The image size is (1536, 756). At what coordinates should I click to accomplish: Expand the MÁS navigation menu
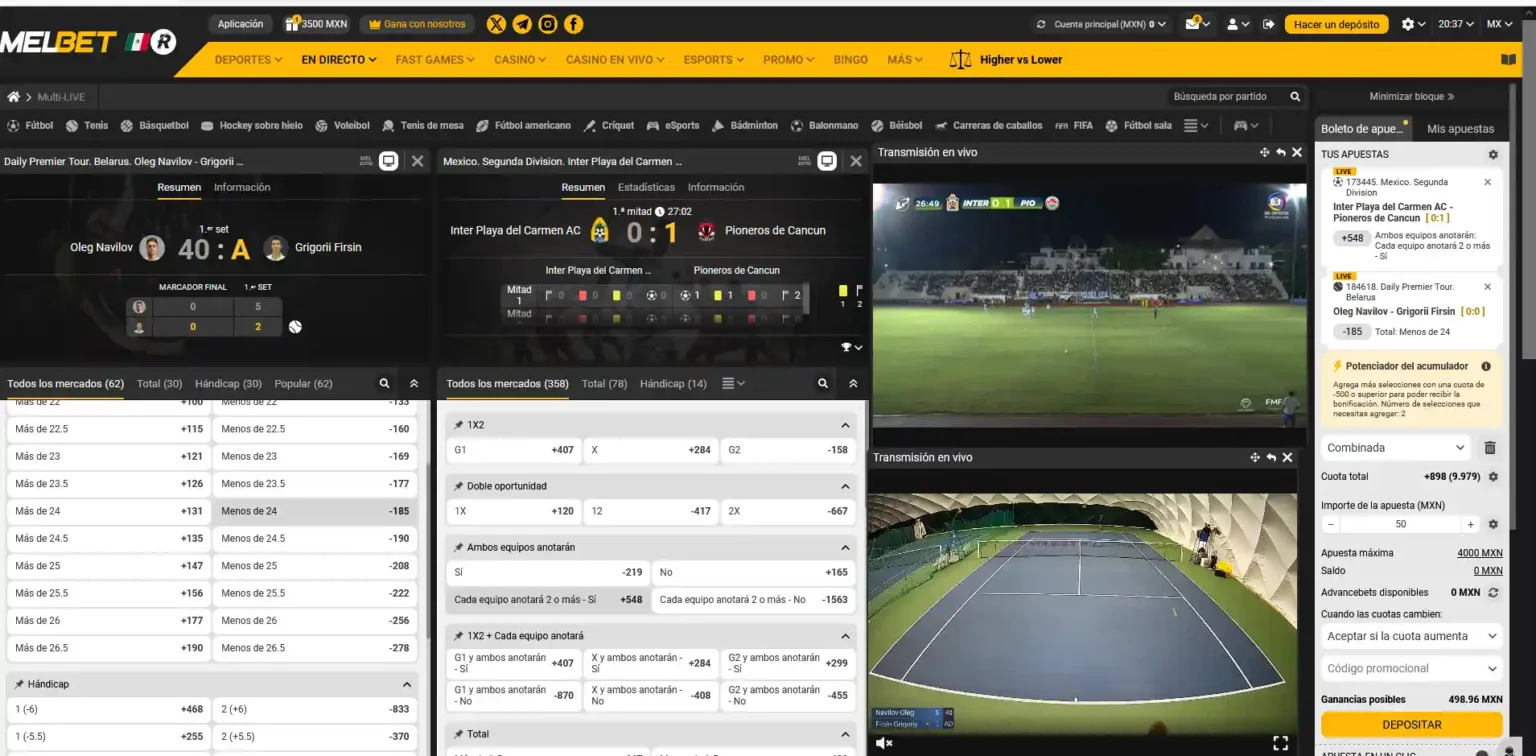(905, 59)
